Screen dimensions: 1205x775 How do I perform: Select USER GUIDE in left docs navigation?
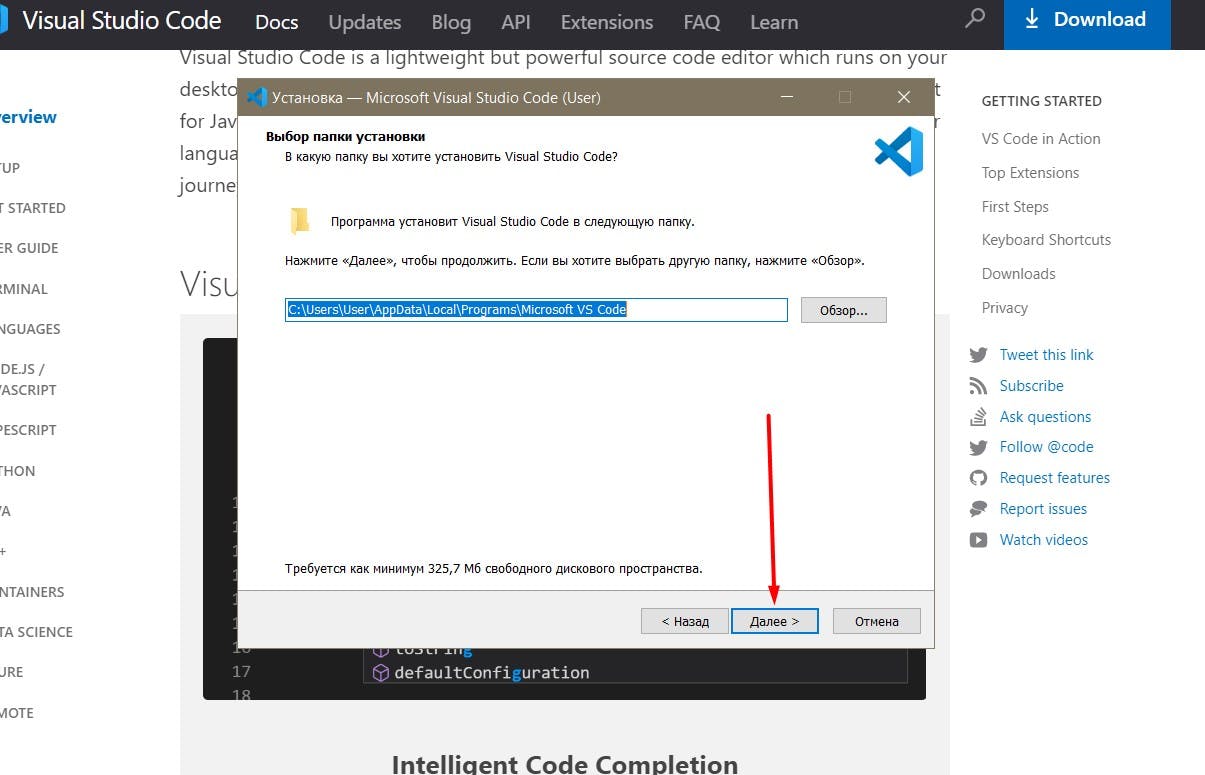(x=29, y=248)
